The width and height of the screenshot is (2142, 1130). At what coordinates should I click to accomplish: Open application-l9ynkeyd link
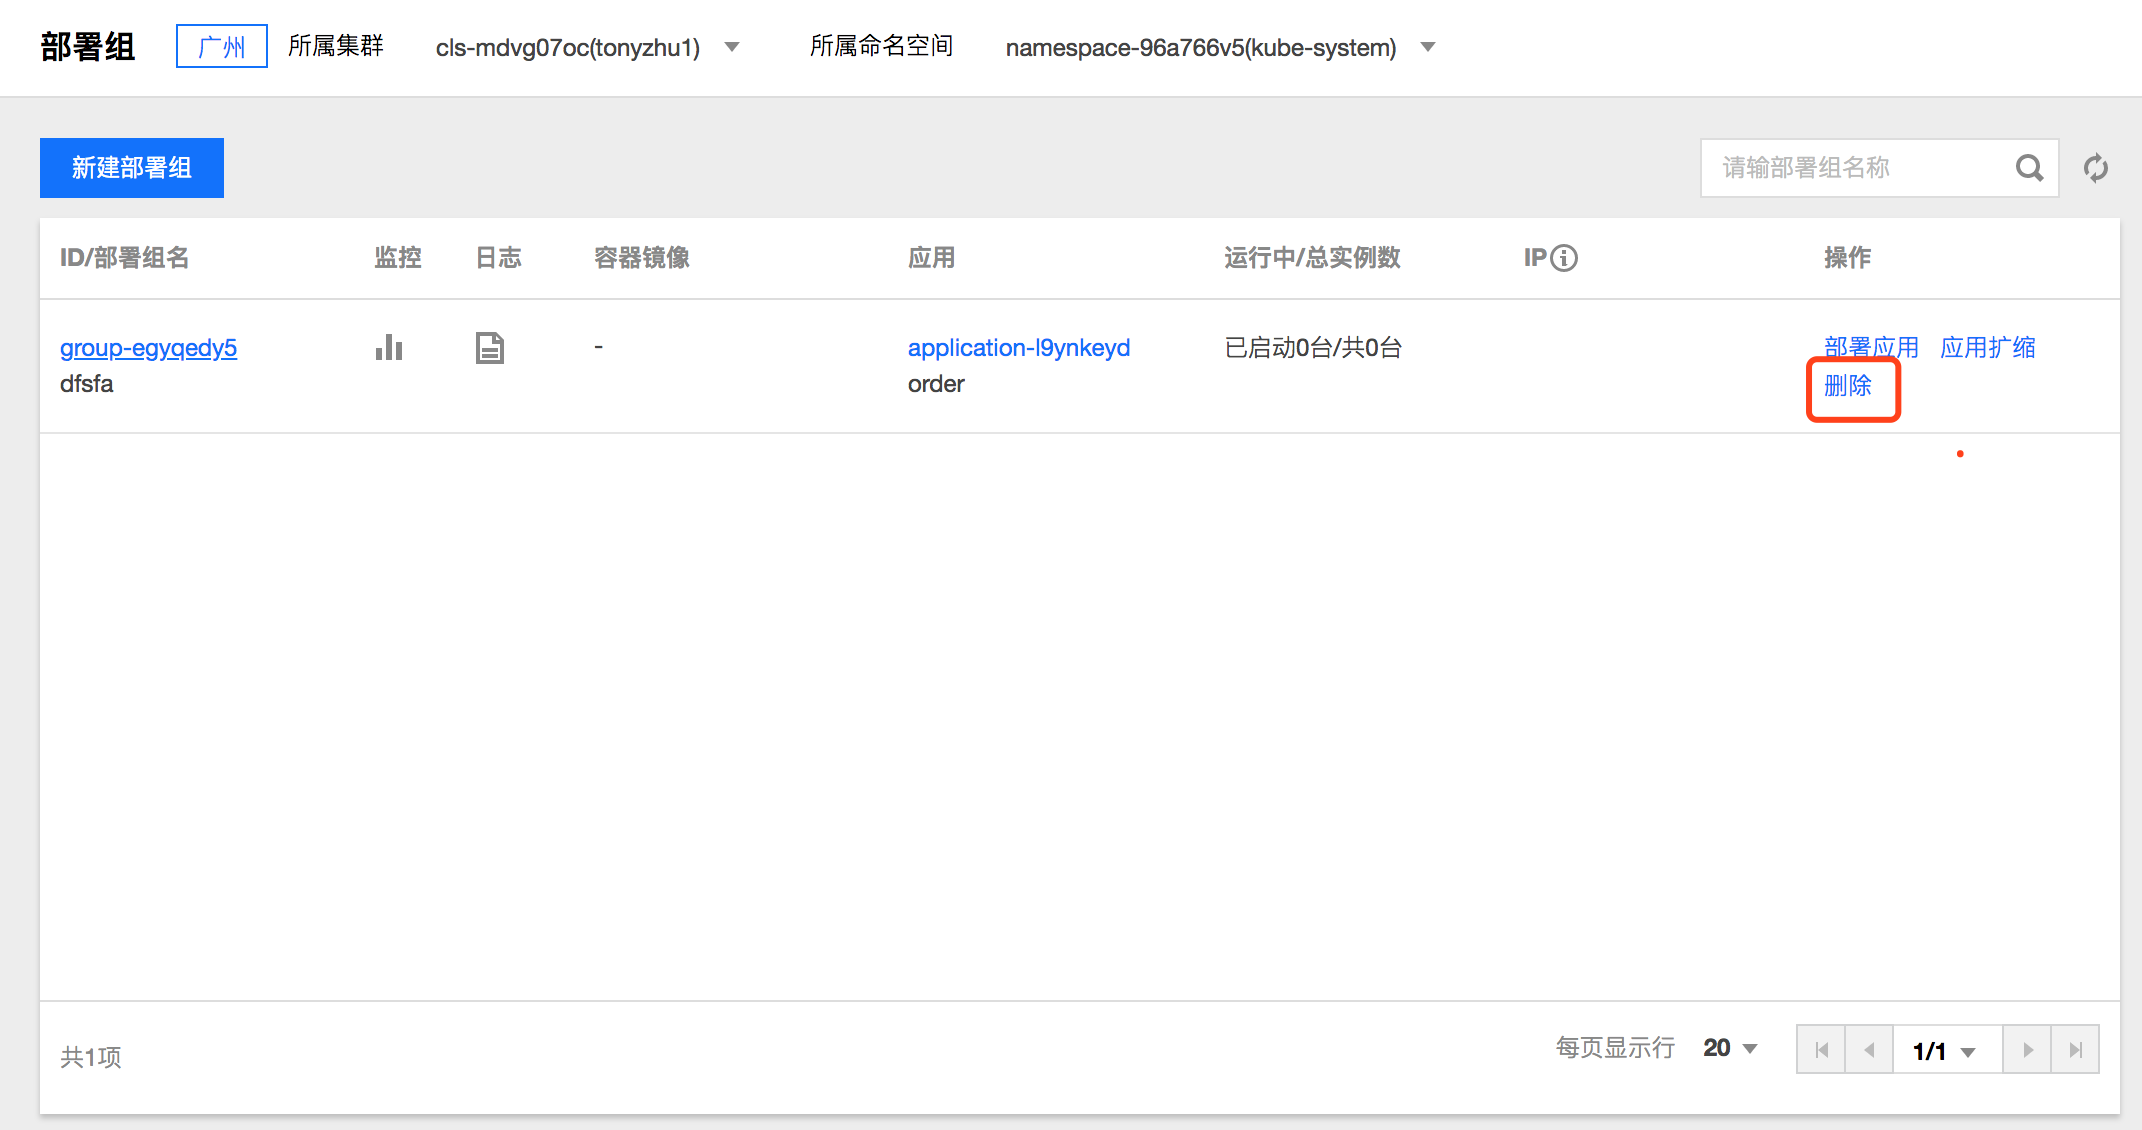[1018, 347]
